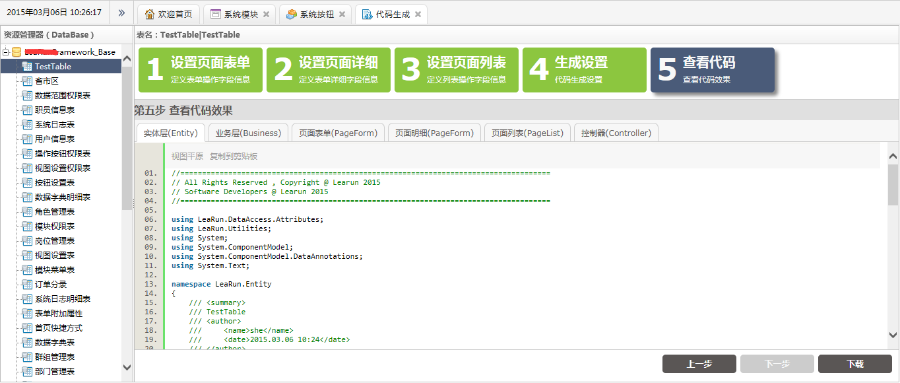Collapse the sidebar with double-arrow icon

[x=121, y=13]
